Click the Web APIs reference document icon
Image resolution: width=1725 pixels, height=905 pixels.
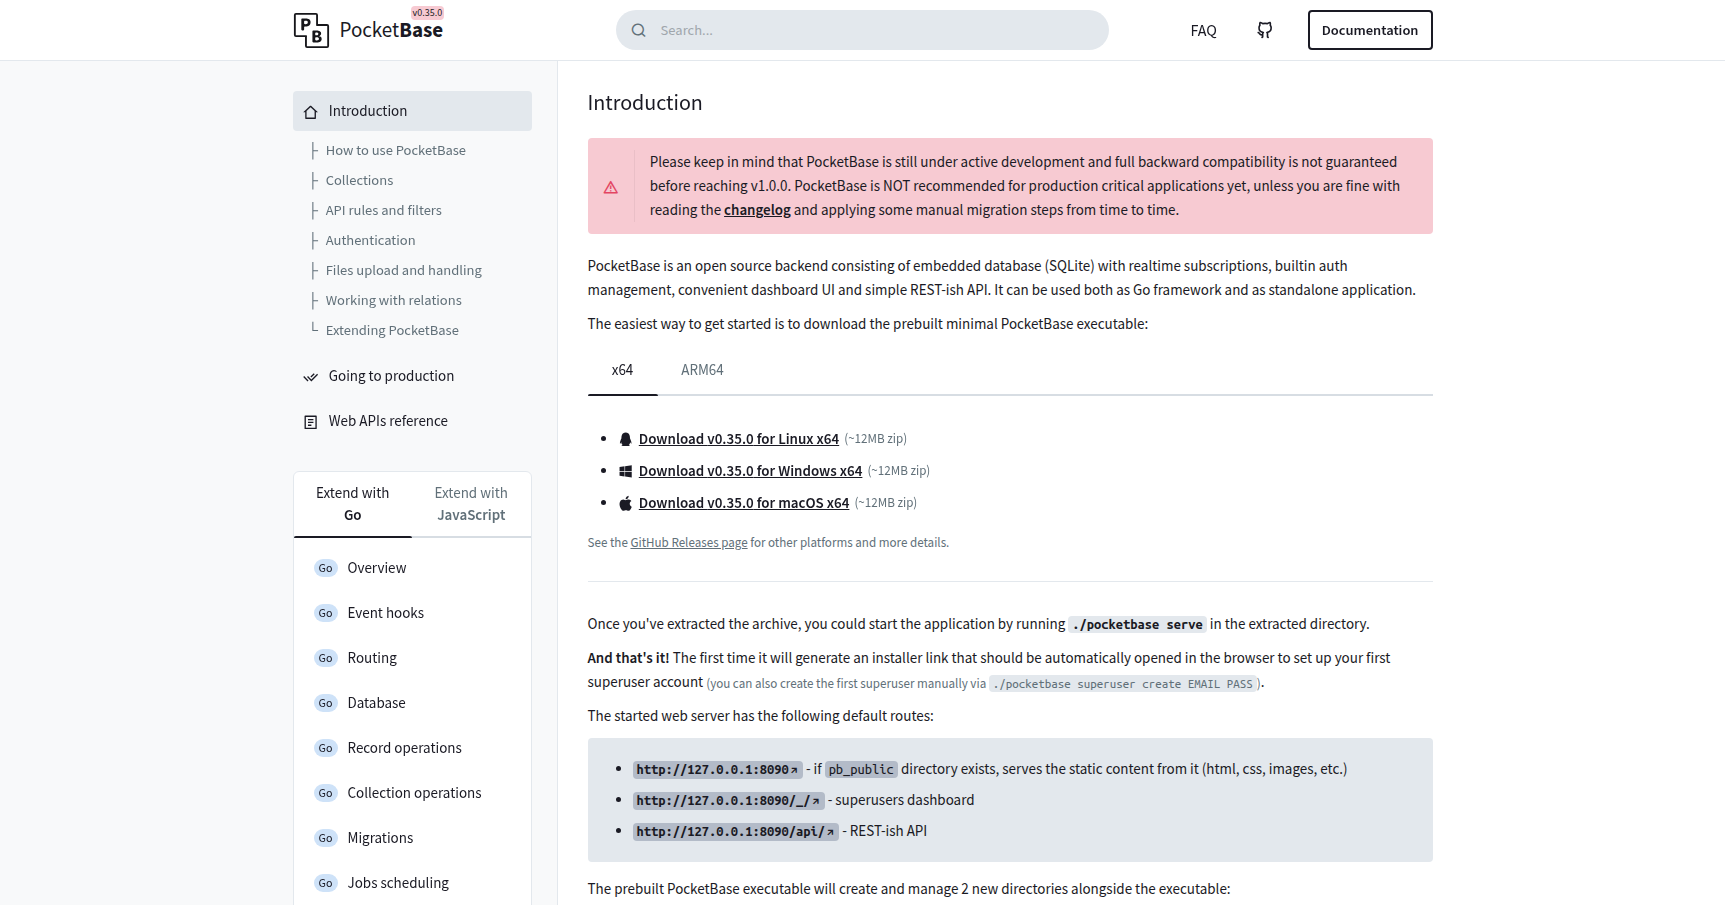pos(311,422)
